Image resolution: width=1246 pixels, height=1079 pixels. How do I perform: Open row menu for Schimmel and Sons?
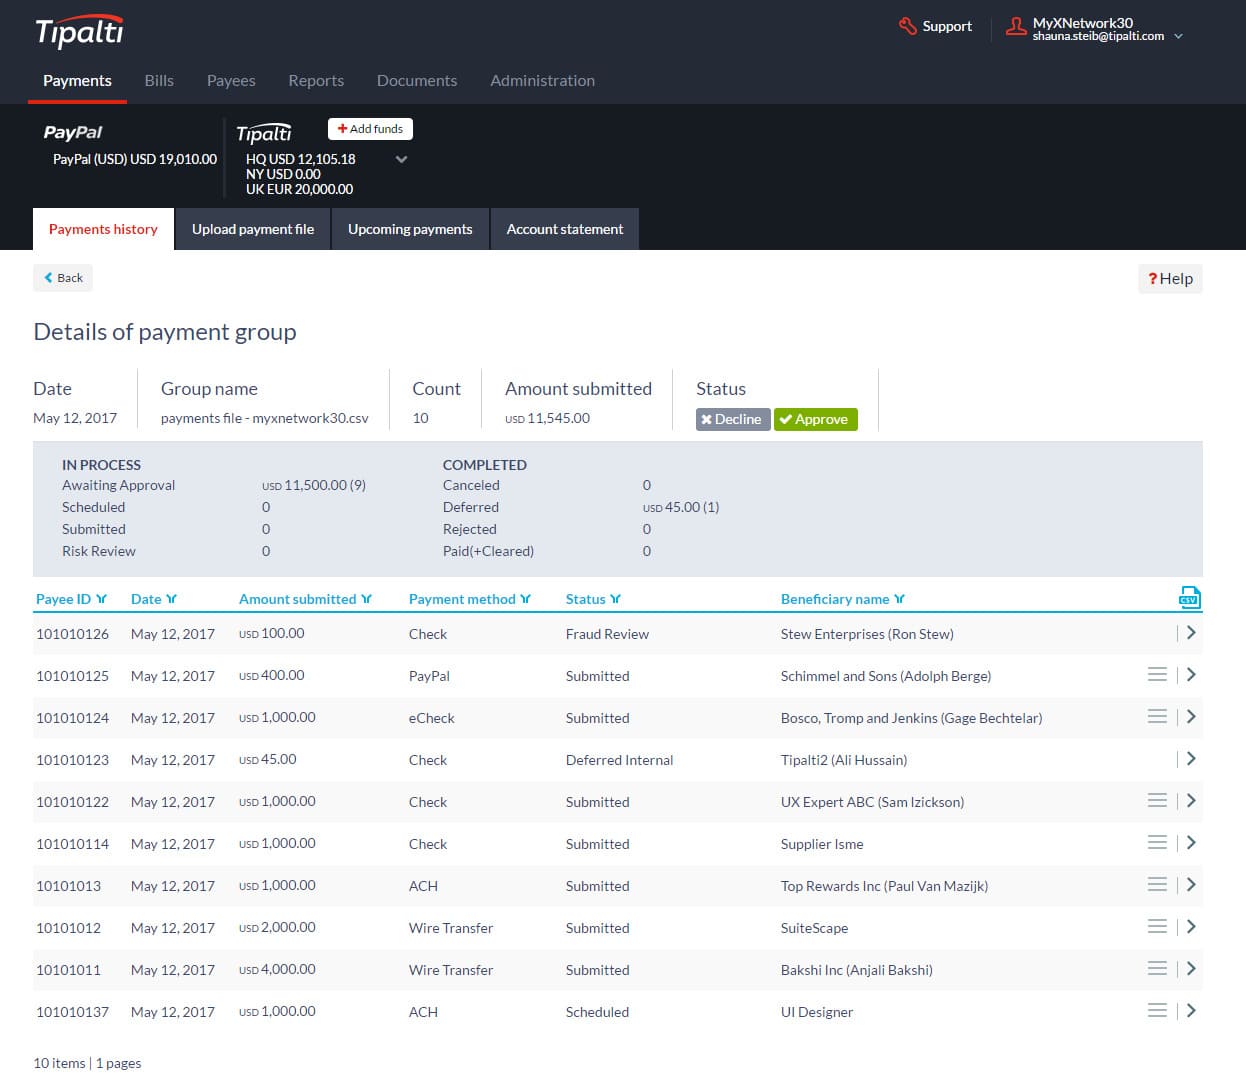1157,675
